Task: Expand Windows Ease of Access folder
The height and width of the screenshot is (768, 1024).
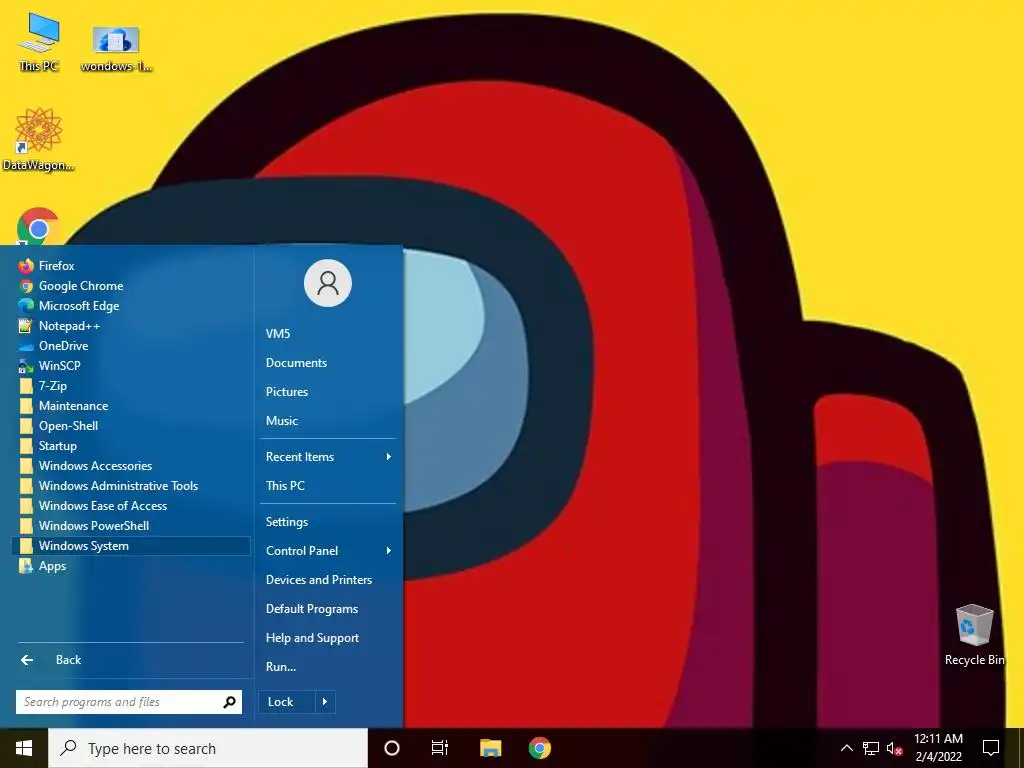Action: (x=131, y=506)
